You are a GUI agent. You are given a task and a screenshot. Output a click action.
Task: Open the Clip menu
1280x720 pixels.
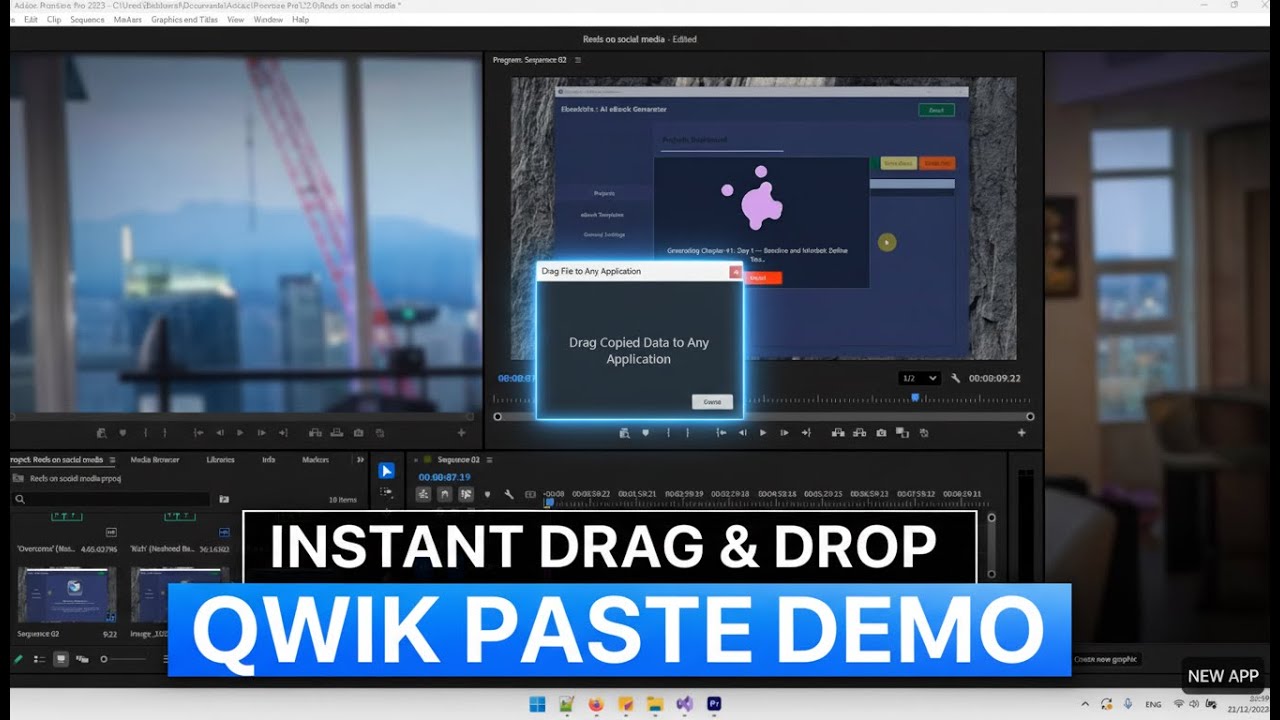(54, 19)
